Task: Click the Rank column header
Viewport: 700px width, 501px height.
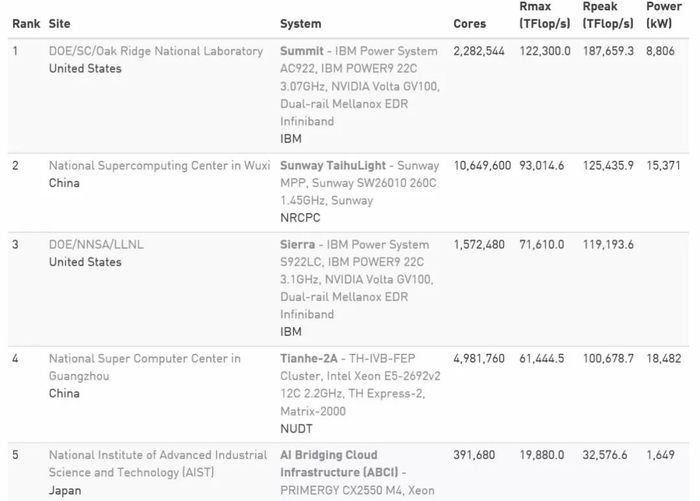Action: coord(26,23)
